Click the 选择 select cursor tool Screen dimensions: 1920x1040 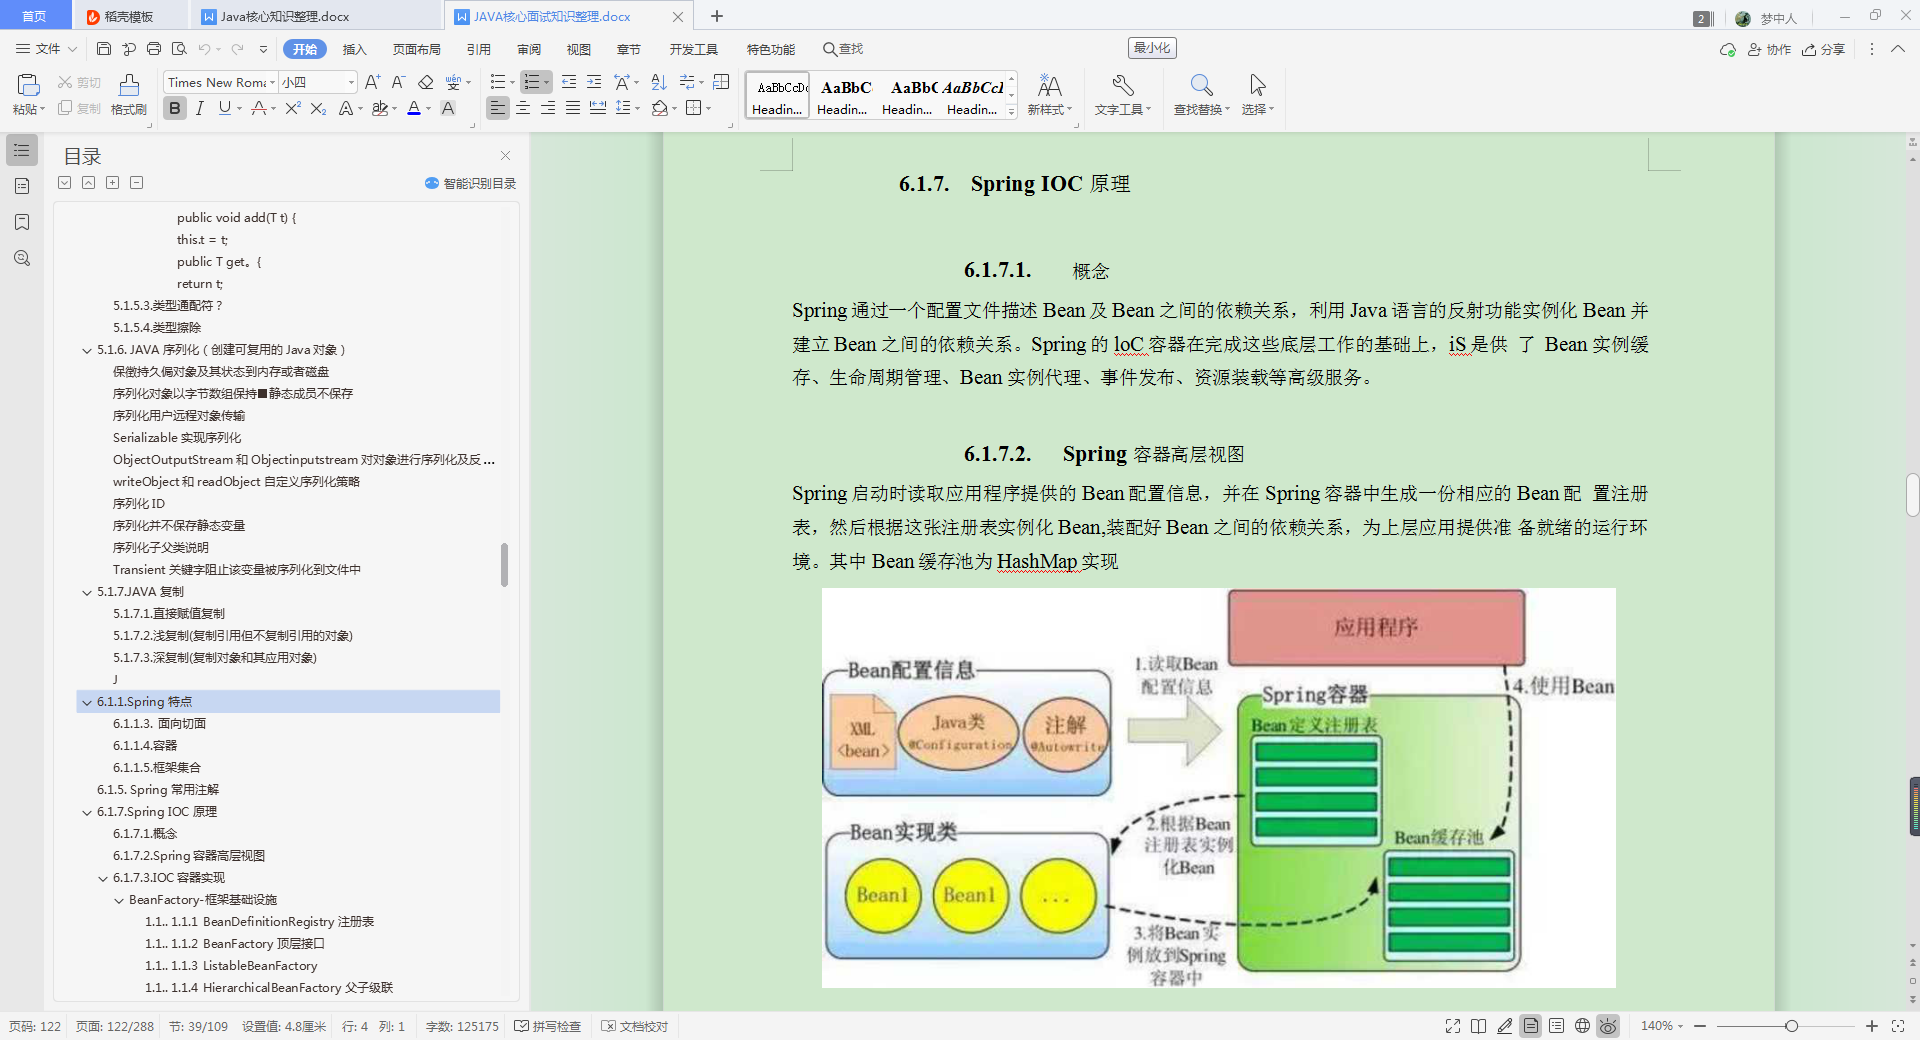pos(1257,94)
